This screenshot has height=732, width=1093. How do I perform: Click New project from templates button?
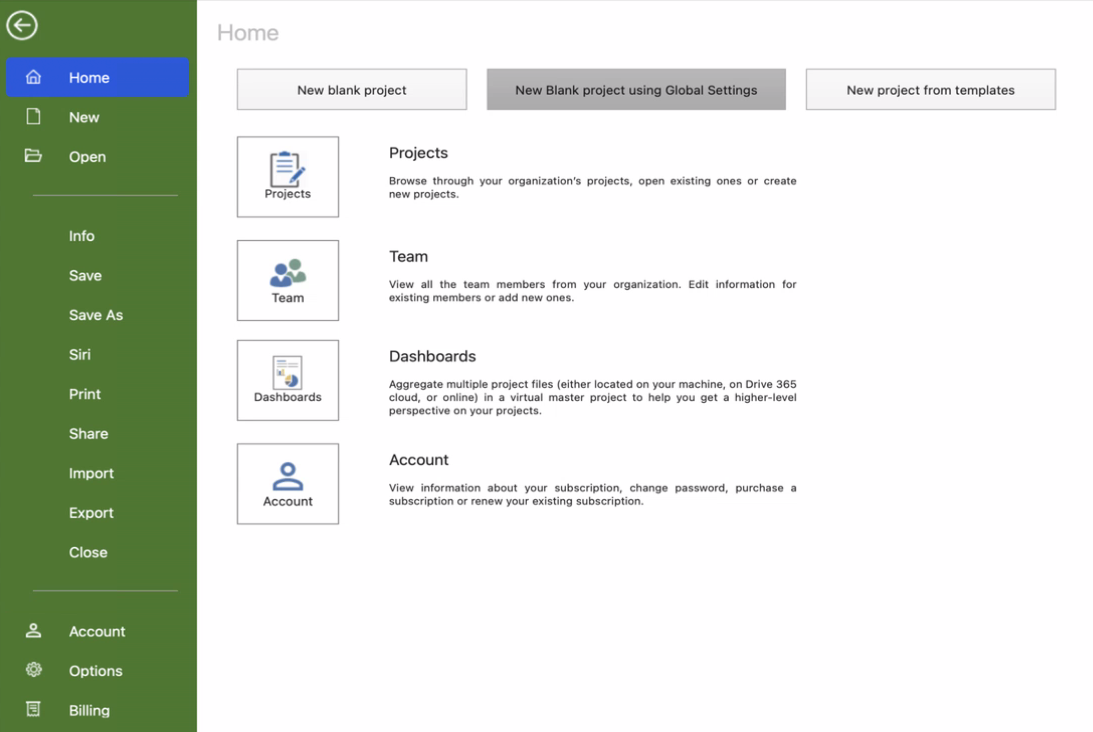pyautogui.click(x=931, y=89)
